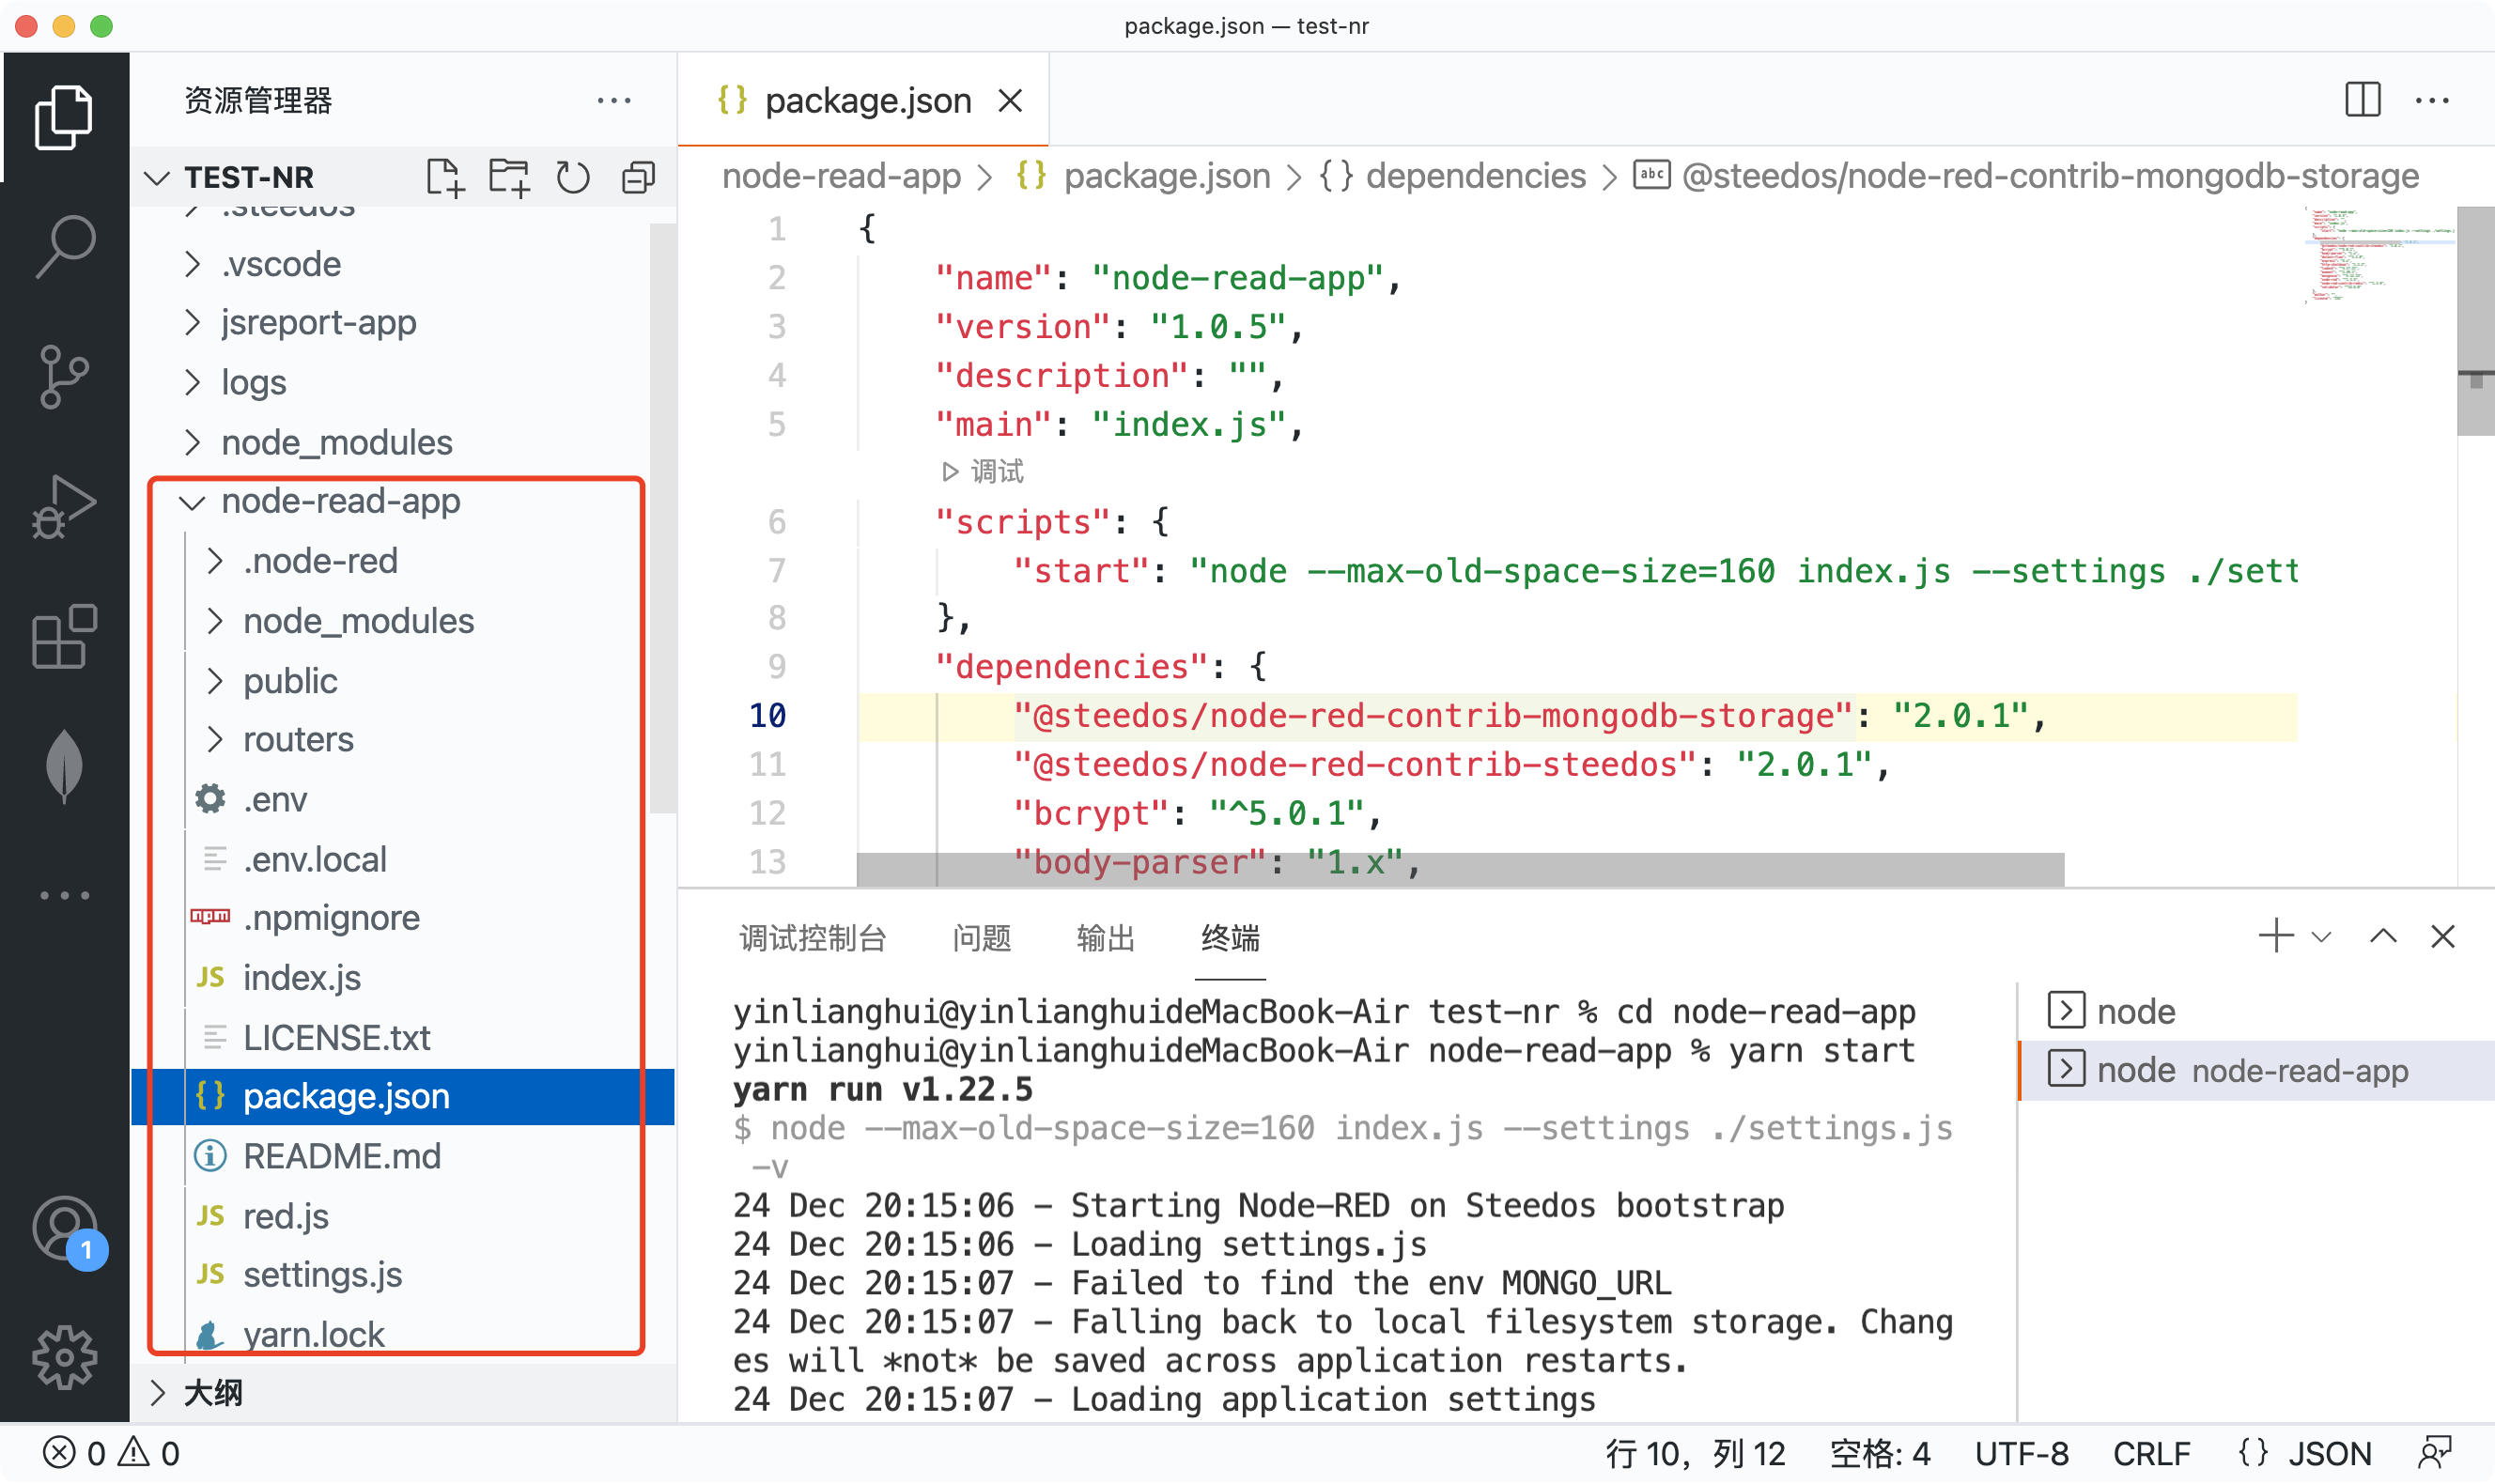Viewport: 2495px width, 1484px height.
Task: Select the package.json editor tab
Action: pyautogui.click(x=864, y=101)
